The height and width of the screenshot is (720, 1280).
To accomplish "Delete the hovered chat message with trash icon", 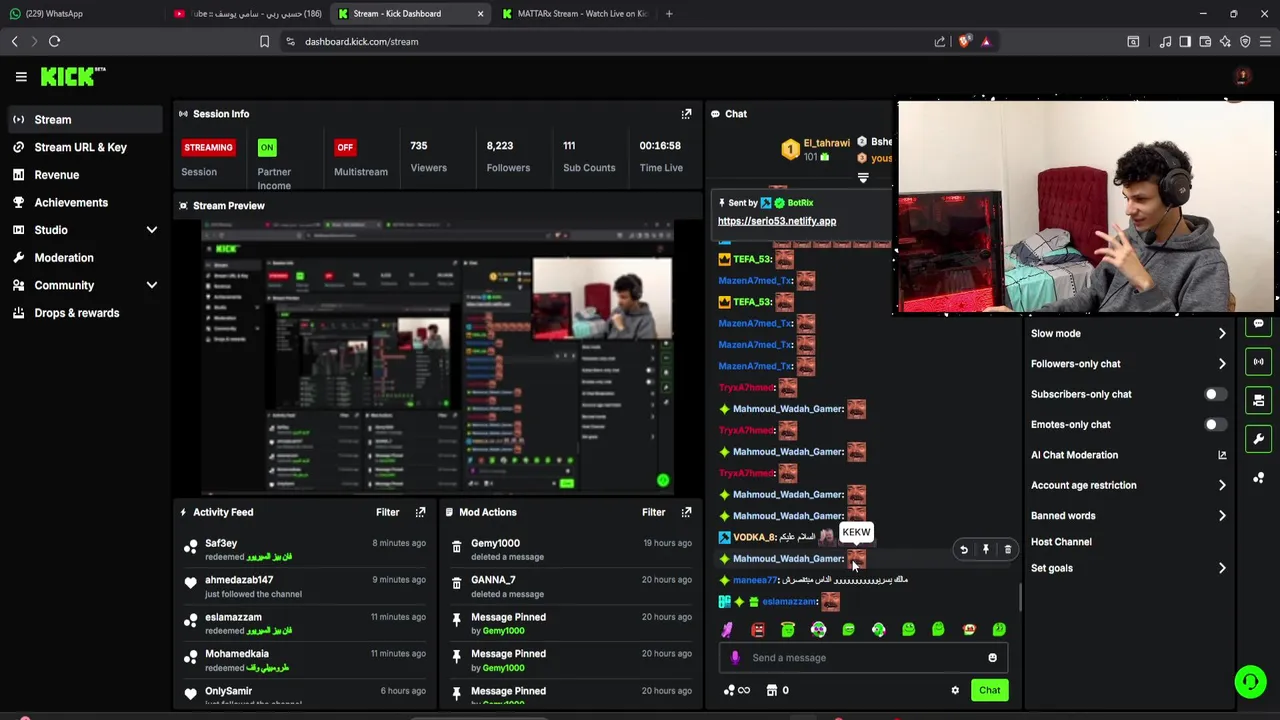I will [1008, 549].
